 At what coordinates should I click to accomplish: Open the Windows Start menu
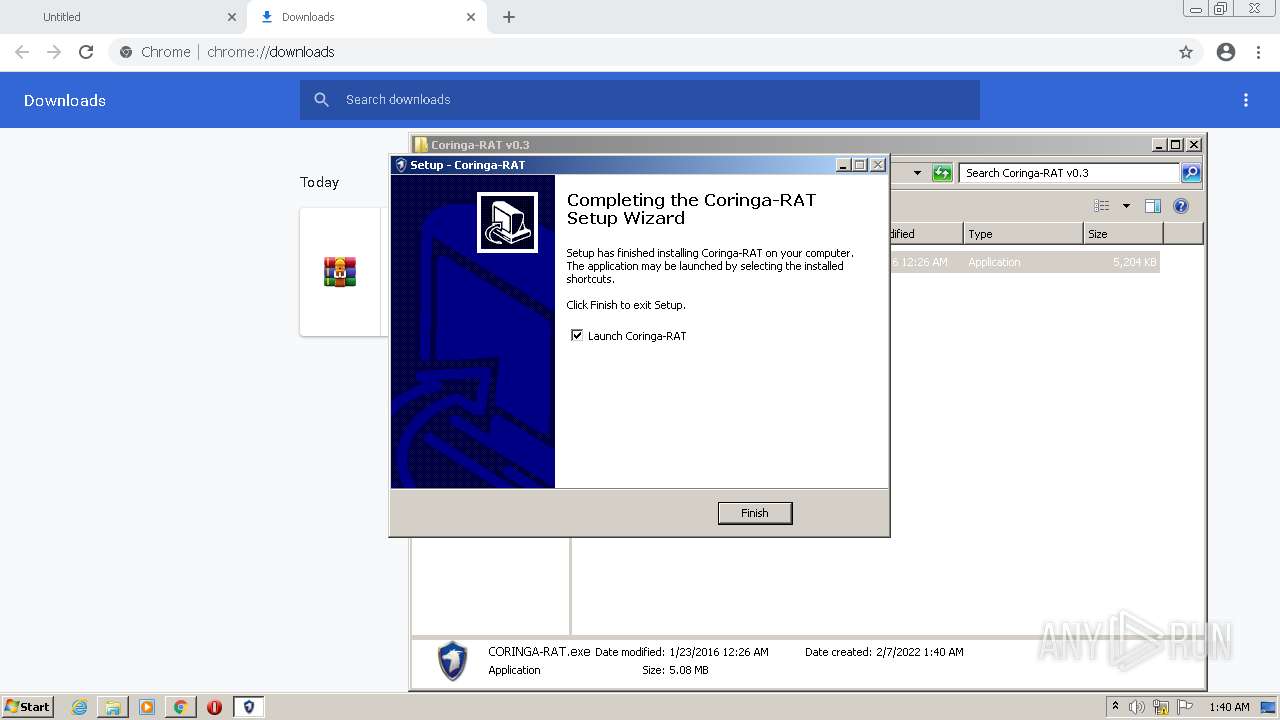pos(27,706)
